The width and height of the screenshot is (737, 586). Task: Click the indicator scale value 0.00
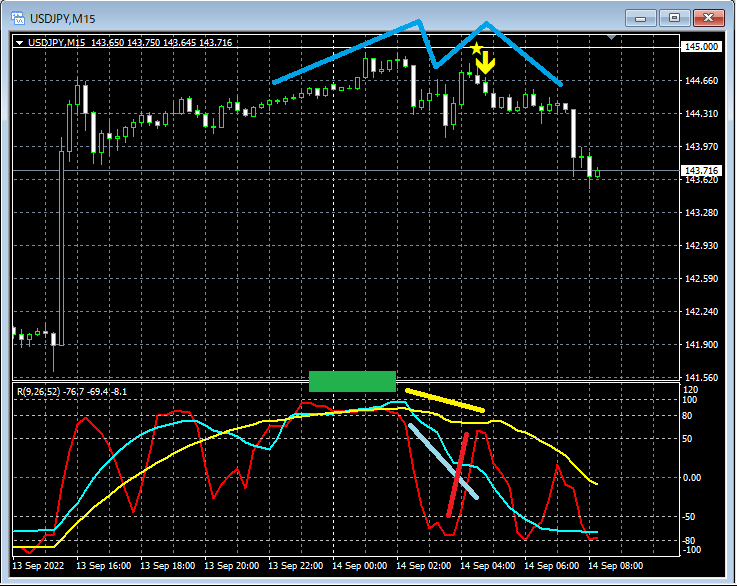pos(692,478)
